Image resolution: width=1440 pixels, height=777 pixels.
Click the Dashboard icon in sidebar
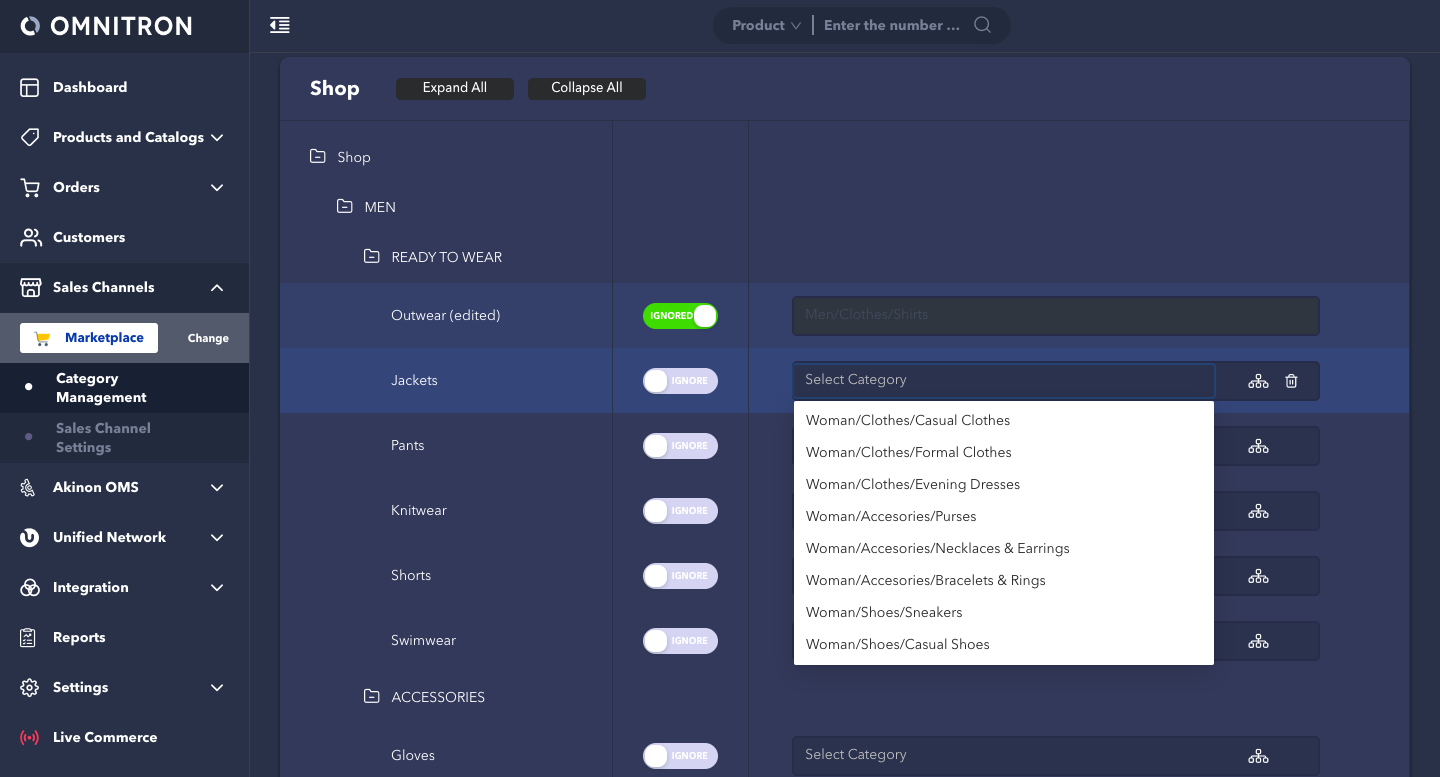tap(30, 88)
